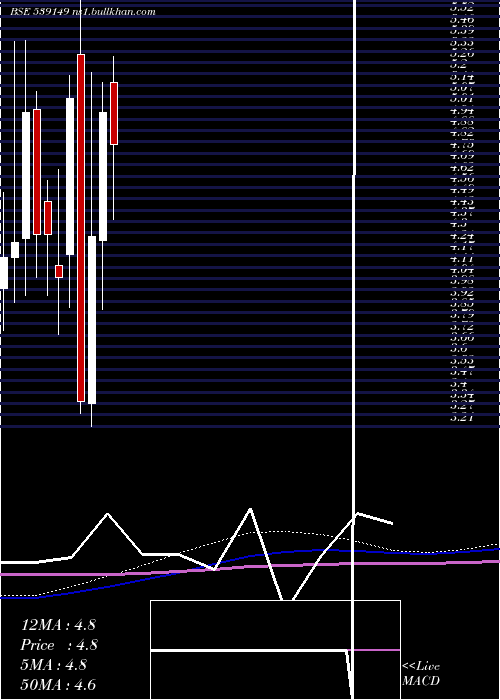Select the 50MA : 4.6 readout

pyautogui.click(x=58, y=685)
